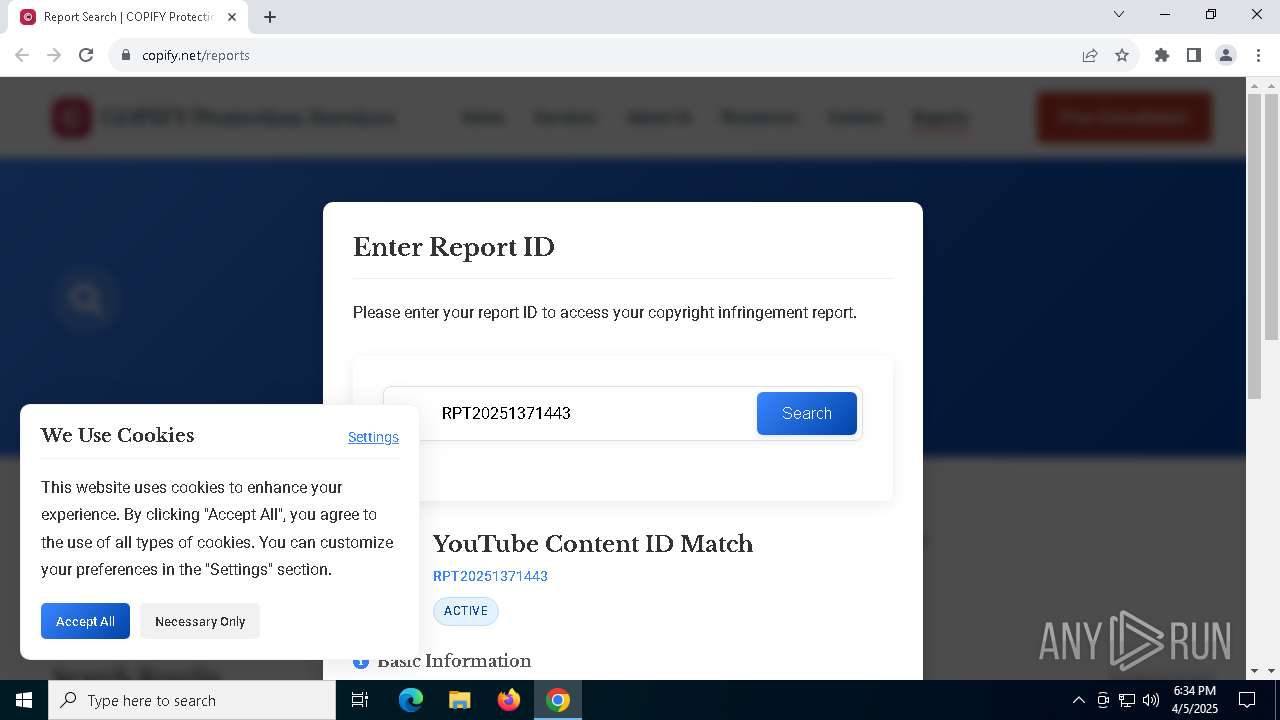Open the Windows Start menu
This screenshot has height=720, width=1280.
pyautogui.click(x=24, y=700)
